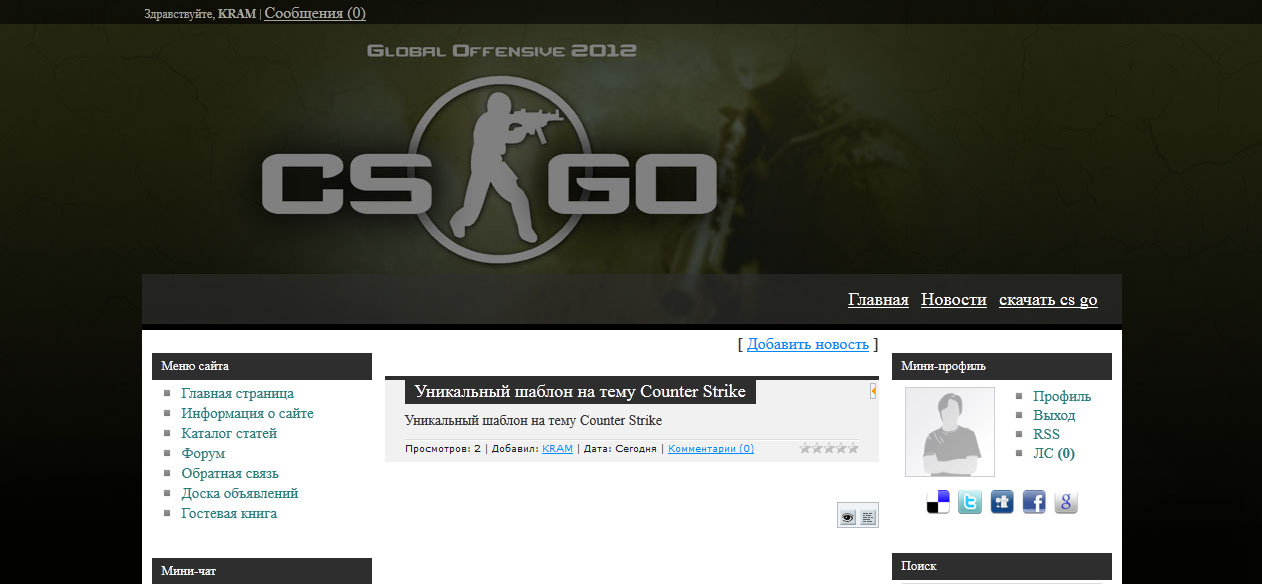This screenshot has height=584, width=1262.
Task: Click the Мини-чат block header
Action: (x=262, y=571)
